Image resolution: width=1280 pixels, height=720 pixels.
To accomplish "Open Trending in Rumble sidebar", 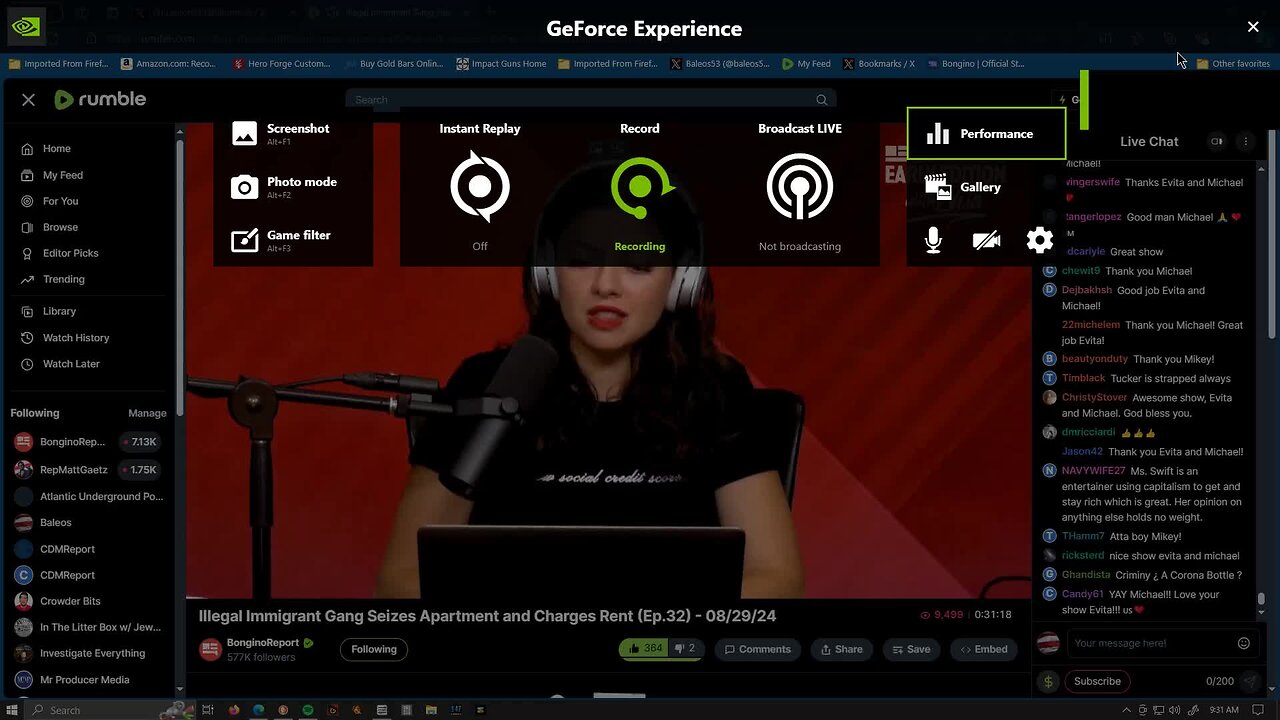I will click(52, 279).
